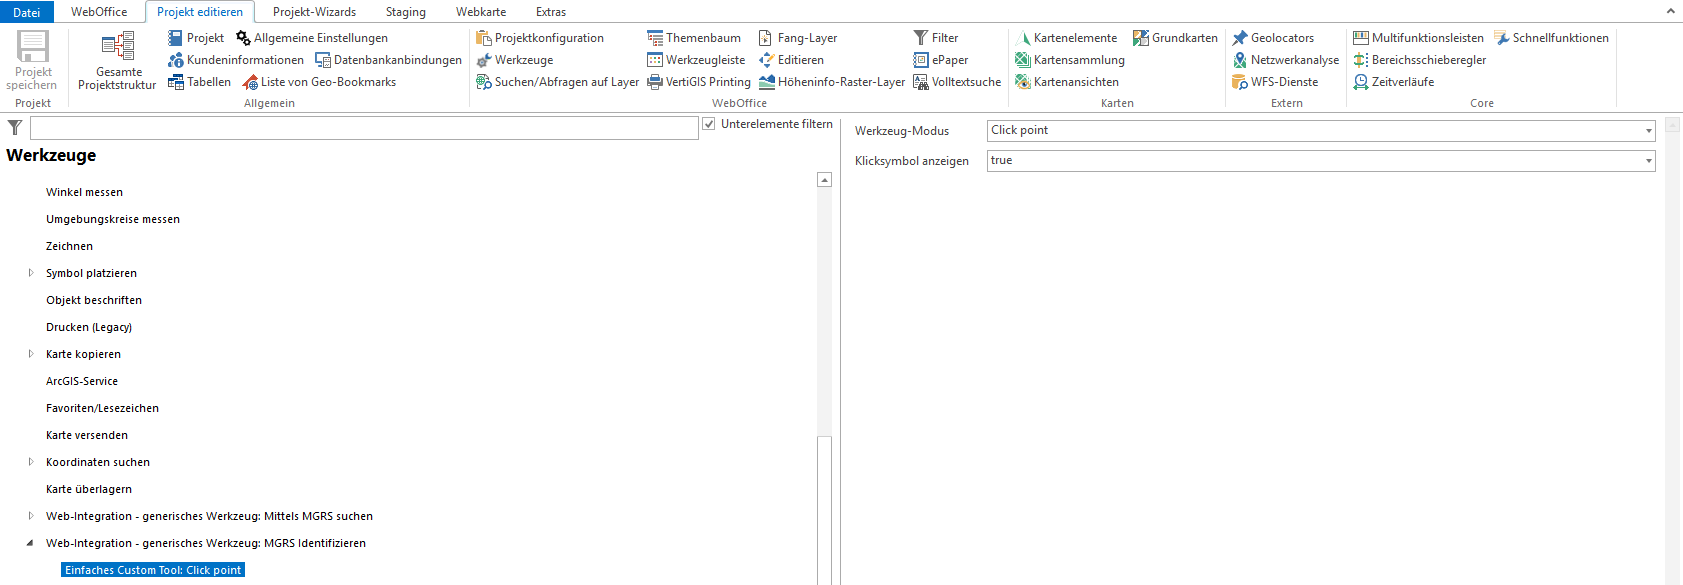Switch to the Webkarte tab
This screenshot has height=585, width=1683.
481,12
